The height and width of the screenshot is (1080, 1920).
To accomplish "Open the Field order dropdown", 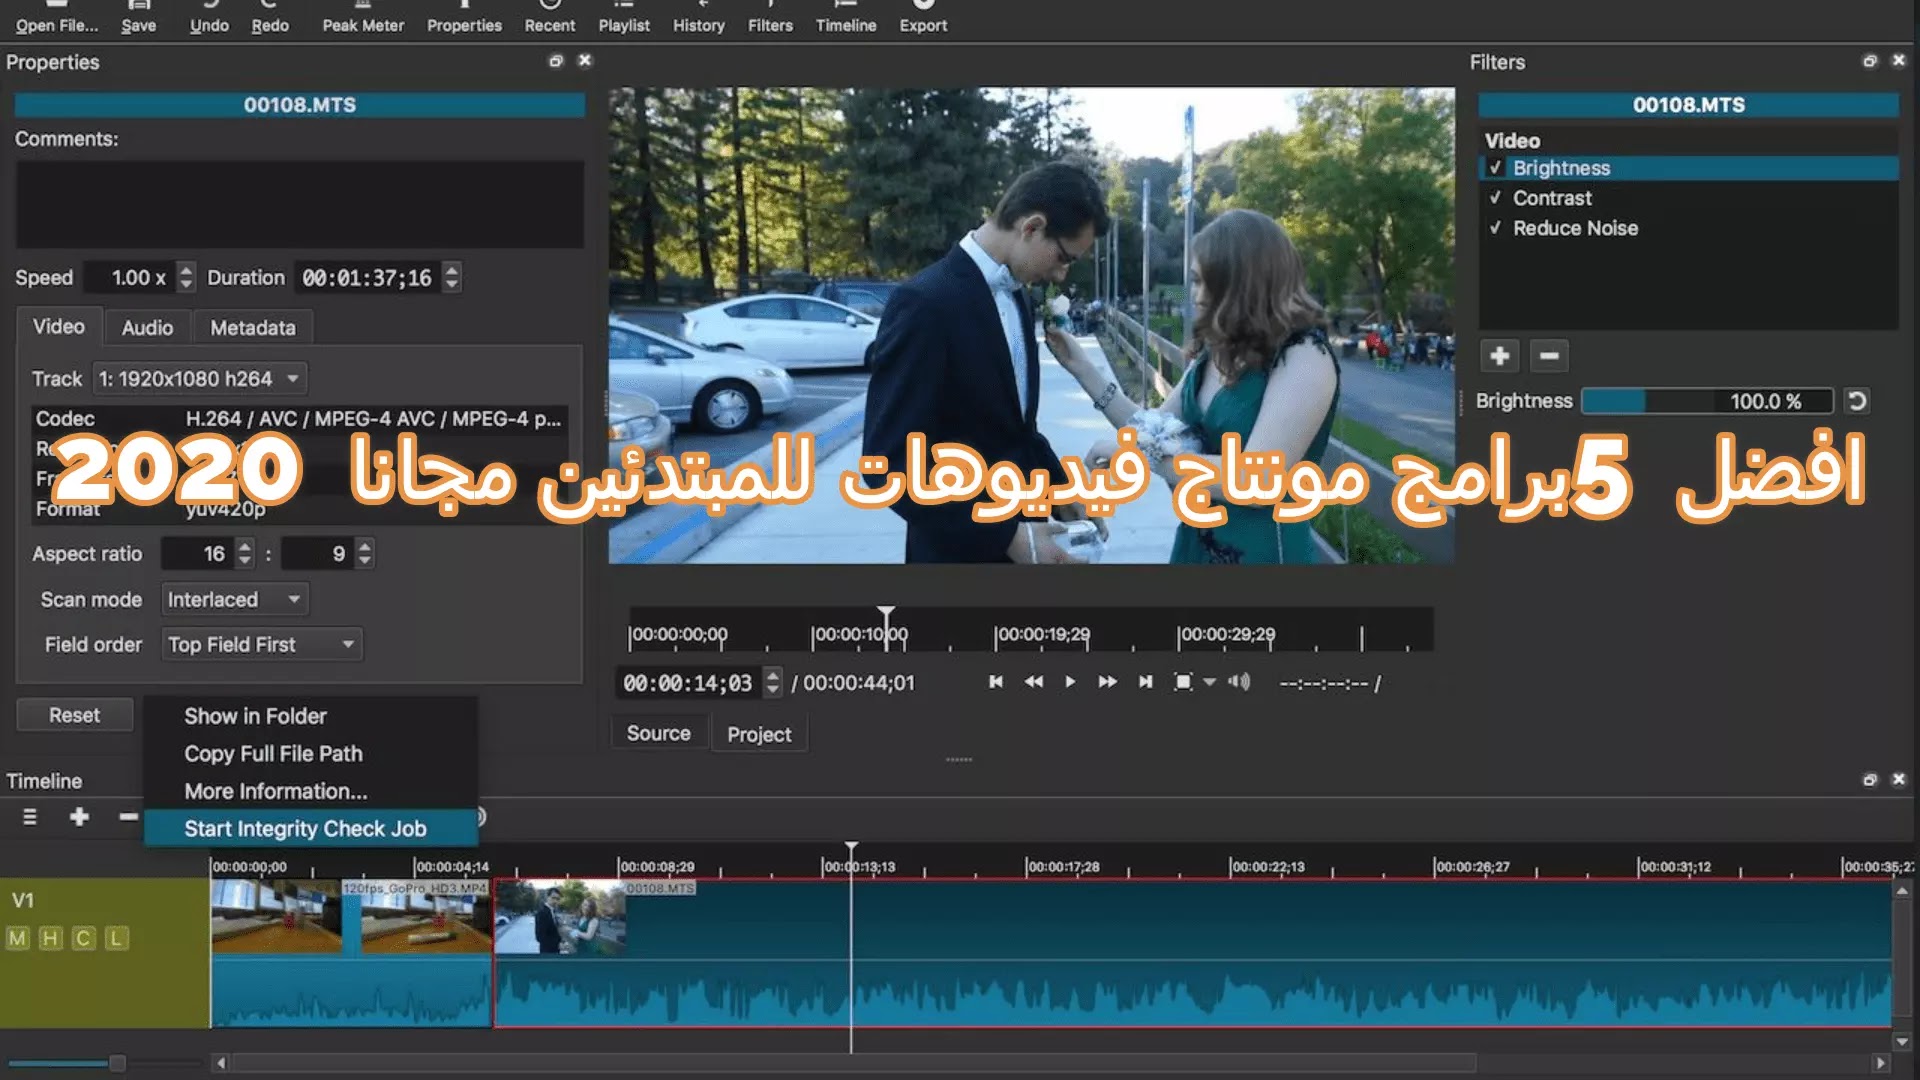I will point(261,645).
